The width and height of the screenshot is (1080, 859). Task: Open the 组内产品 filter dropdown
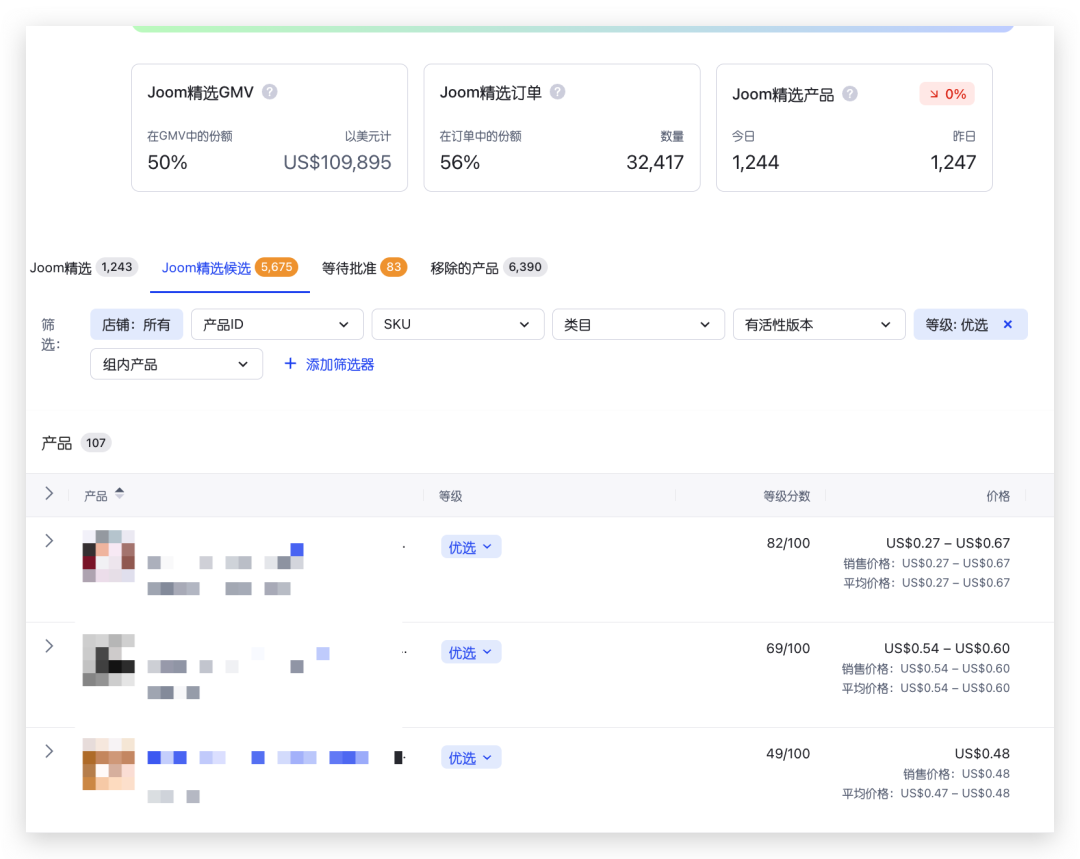coord(176,364)
